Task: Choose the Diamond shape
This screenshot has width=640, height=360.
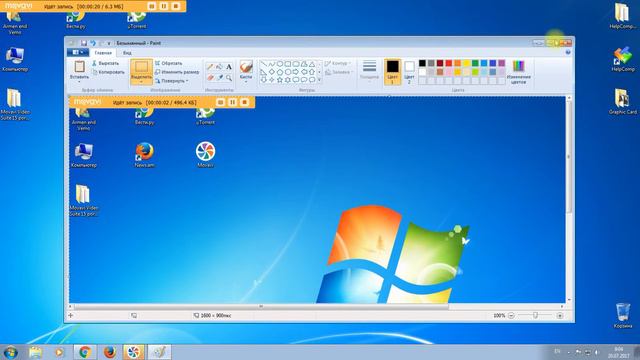Action: [272, 72]
